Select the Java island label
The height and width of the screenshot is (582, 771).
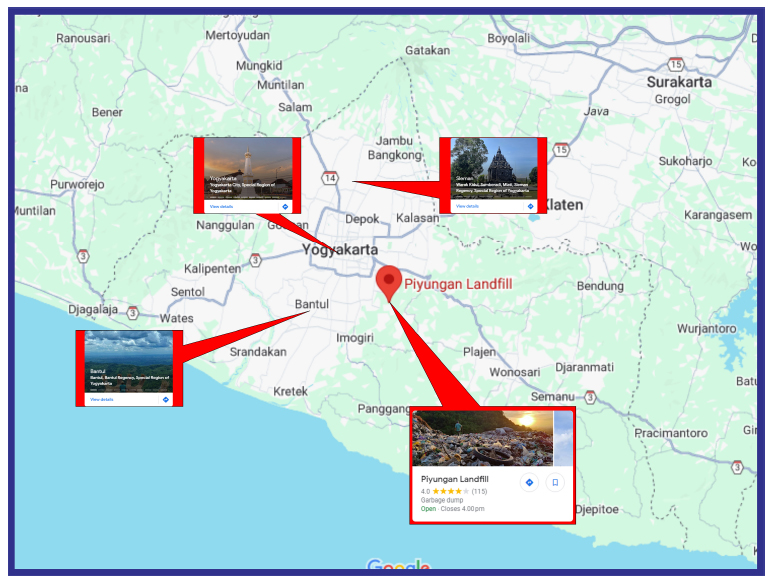pos(596,112)
